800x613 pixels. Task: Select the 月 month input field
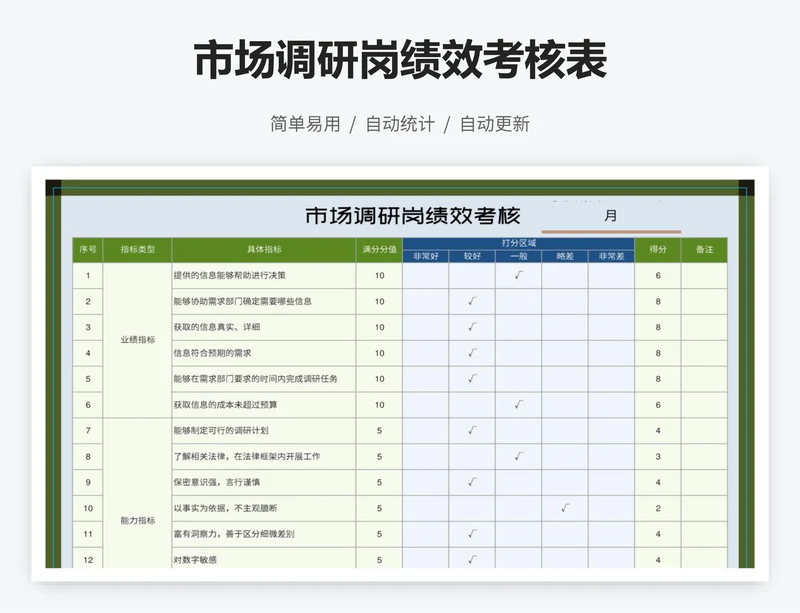point(611,216)
